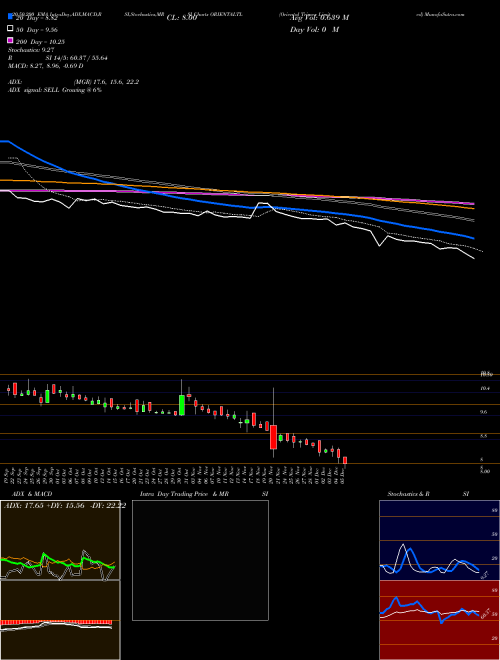This screenshot has height=660, width=500.
Task: Click the empty Intra Day Trading Price panel
Action: pos(200,560)
